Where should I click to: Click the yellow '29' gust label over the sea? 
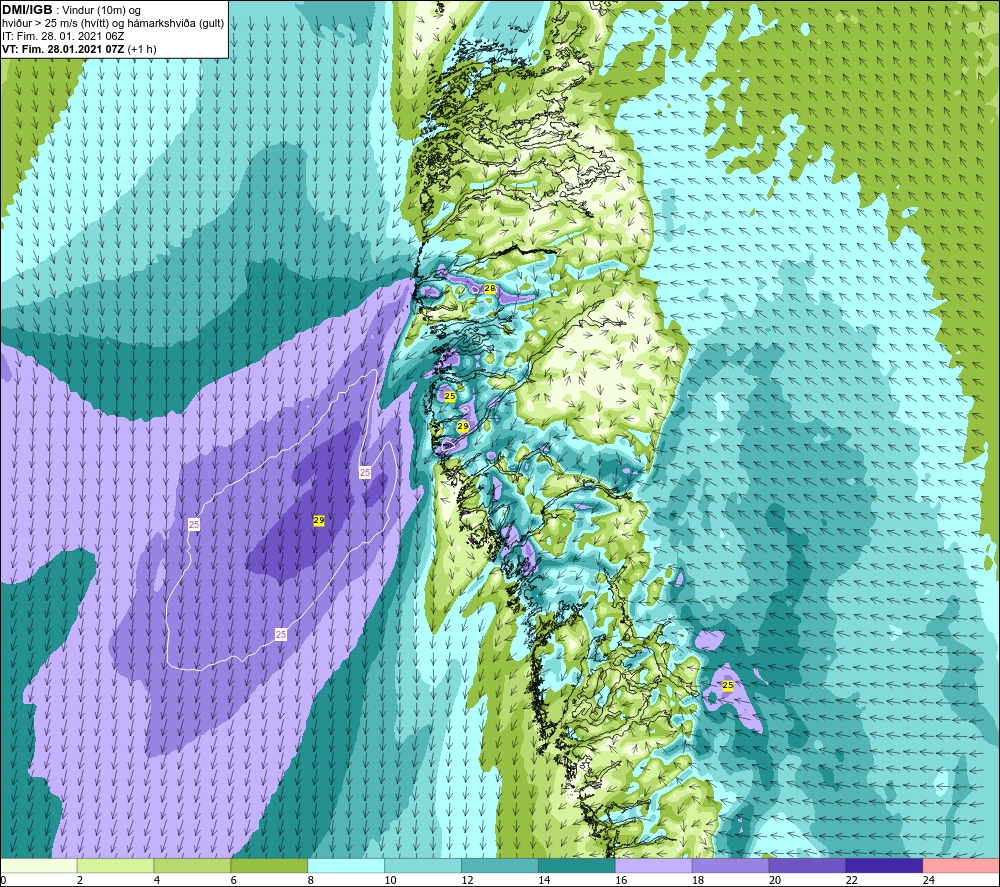(319, 520)
